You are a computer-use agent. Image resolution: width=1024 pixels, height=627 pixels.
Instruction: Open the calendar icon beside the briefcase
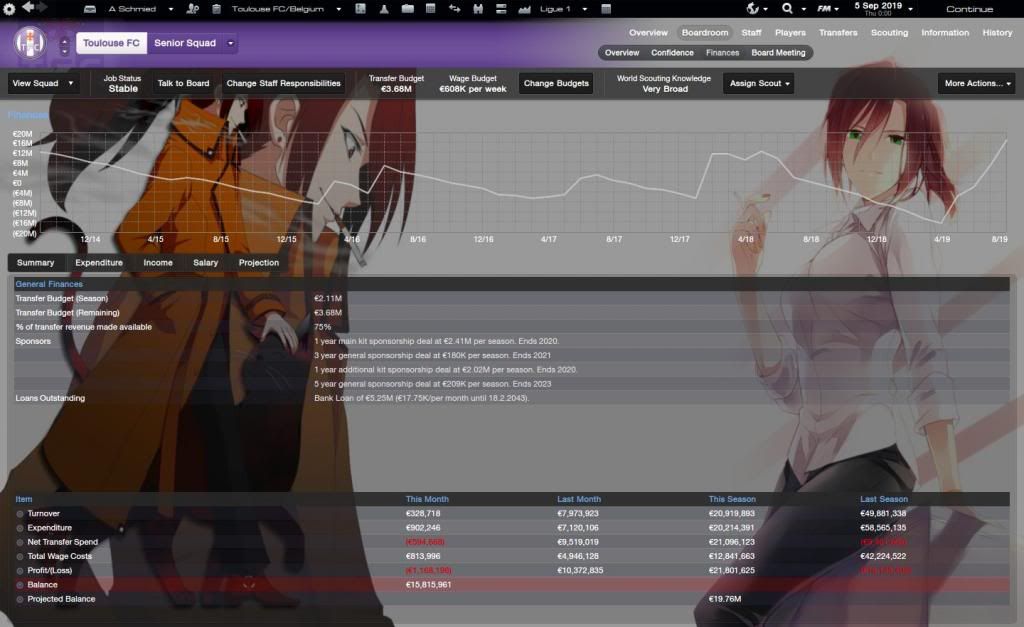coord(430,9)
